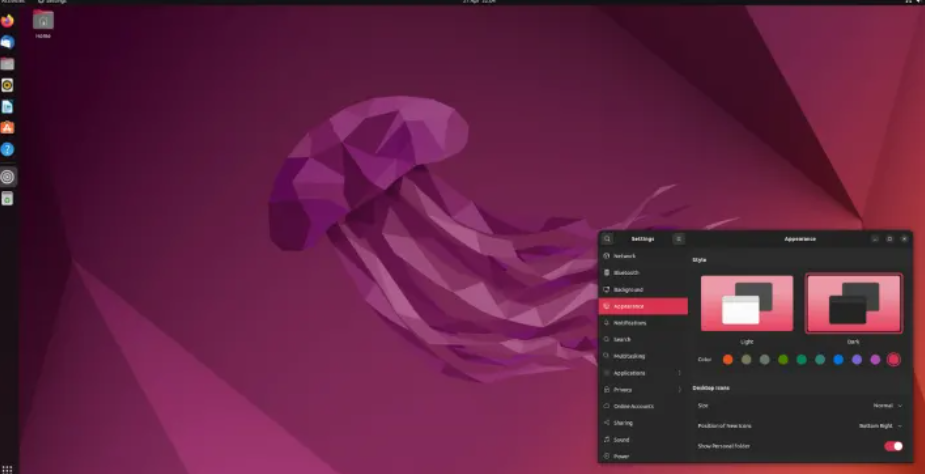The height and width of the screenshot is (474, 925).
Task: Click the Bluetooth icon in sidebar
Action: click(606, 273)
